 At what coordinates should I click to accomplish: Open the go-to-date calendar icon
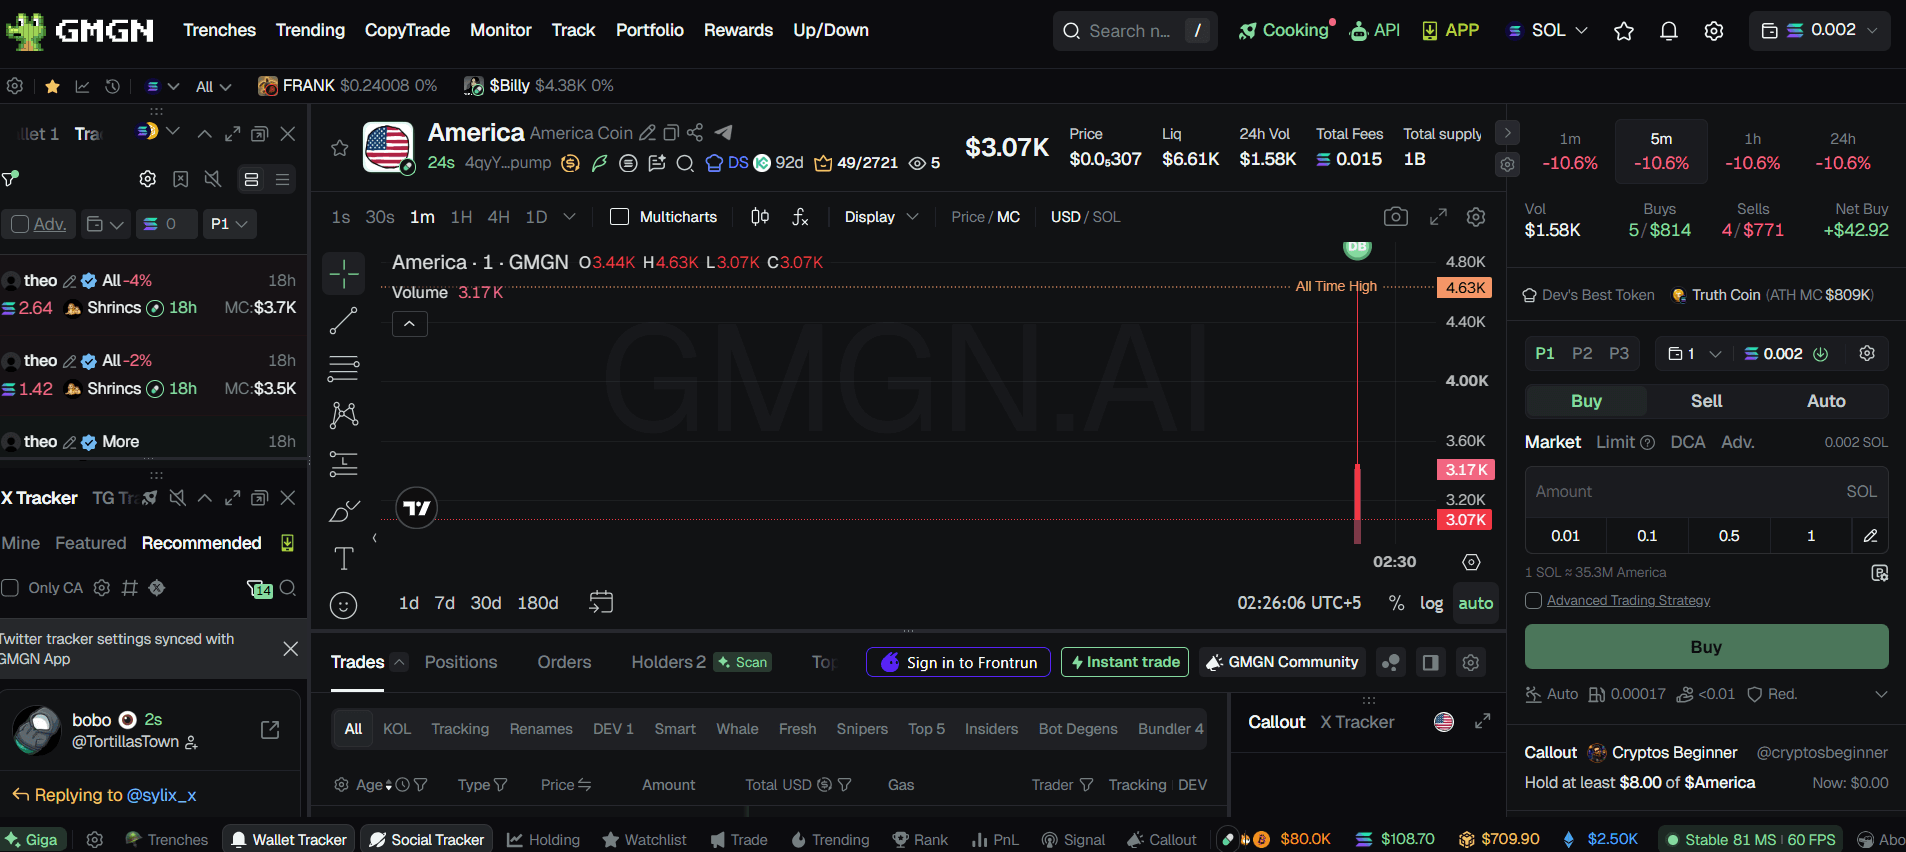(x=601, y=602)
